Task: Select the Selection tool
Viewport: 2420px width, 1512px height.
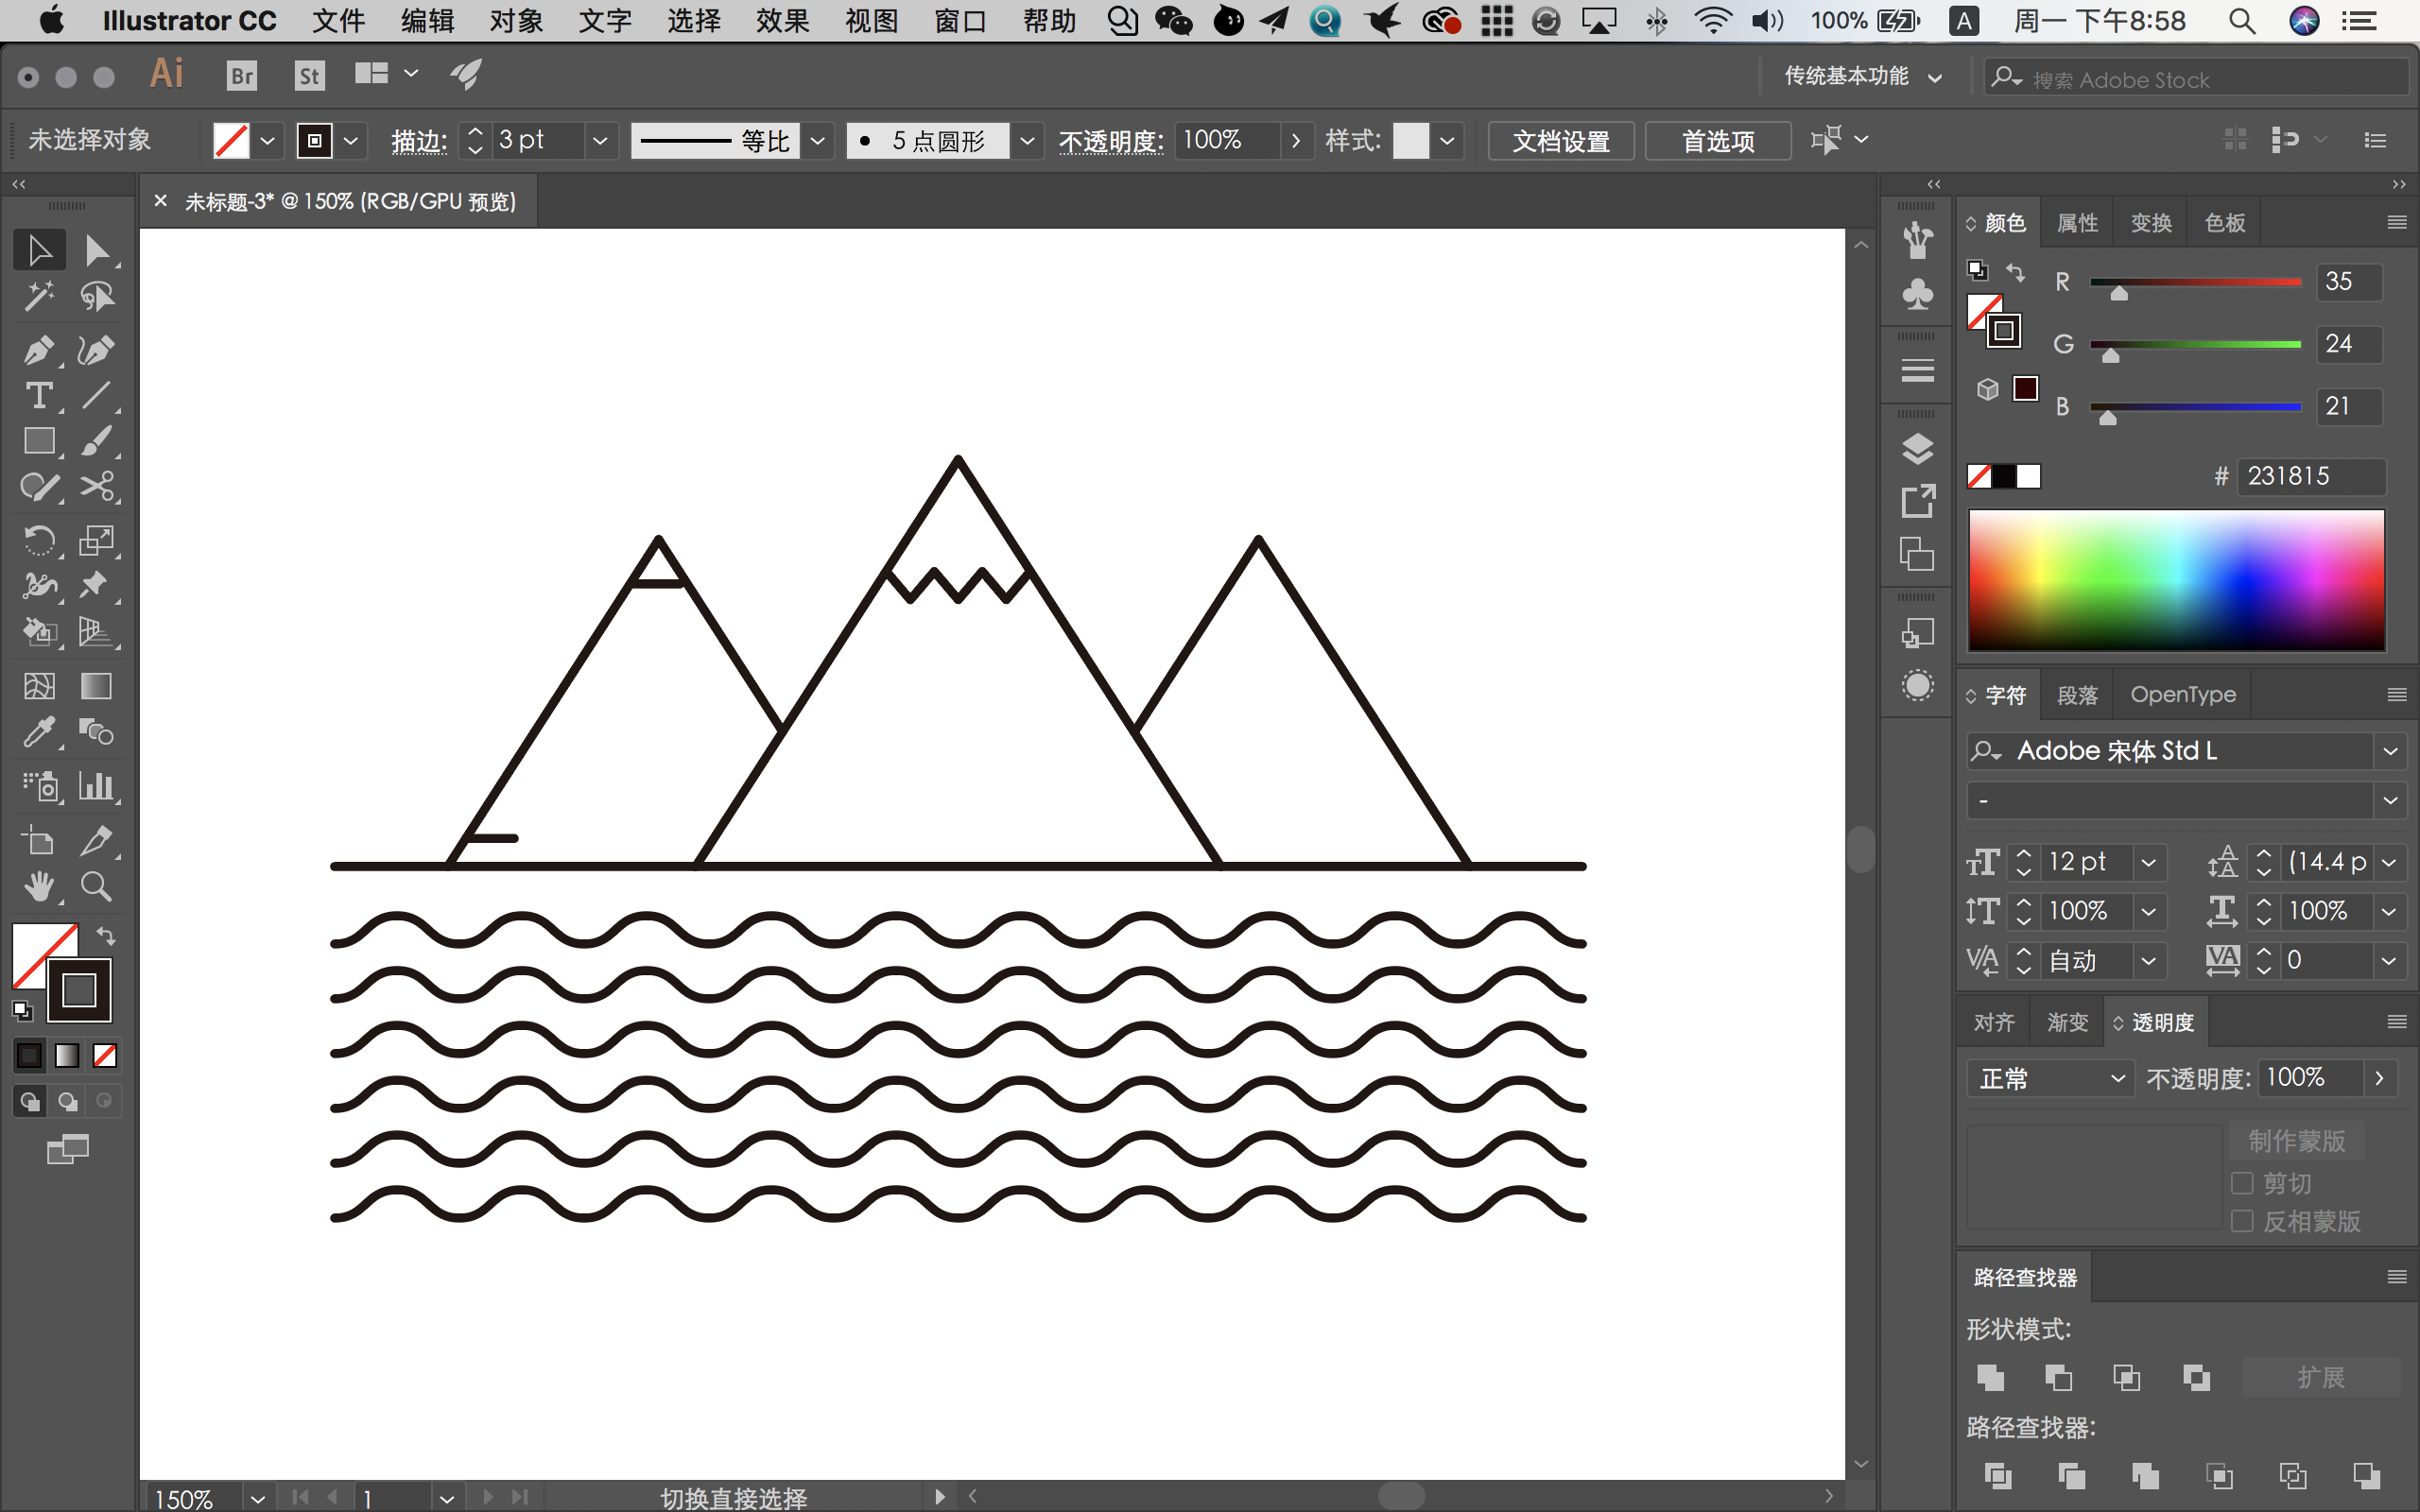Action: 39,249
